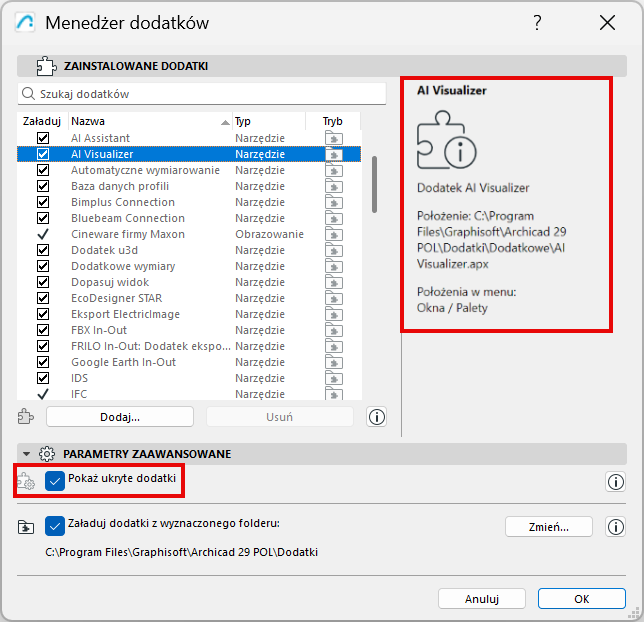Confirm with the OK button
This screenshot has width=644, height=622.
tap(582, 599)
